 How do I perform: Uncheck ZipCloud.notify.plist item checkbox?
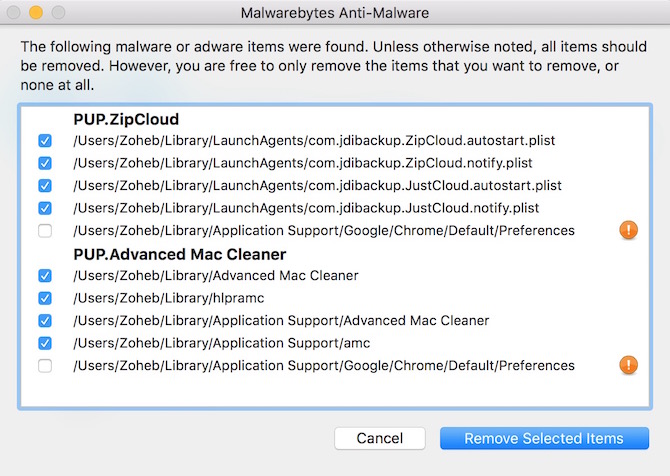45,163
